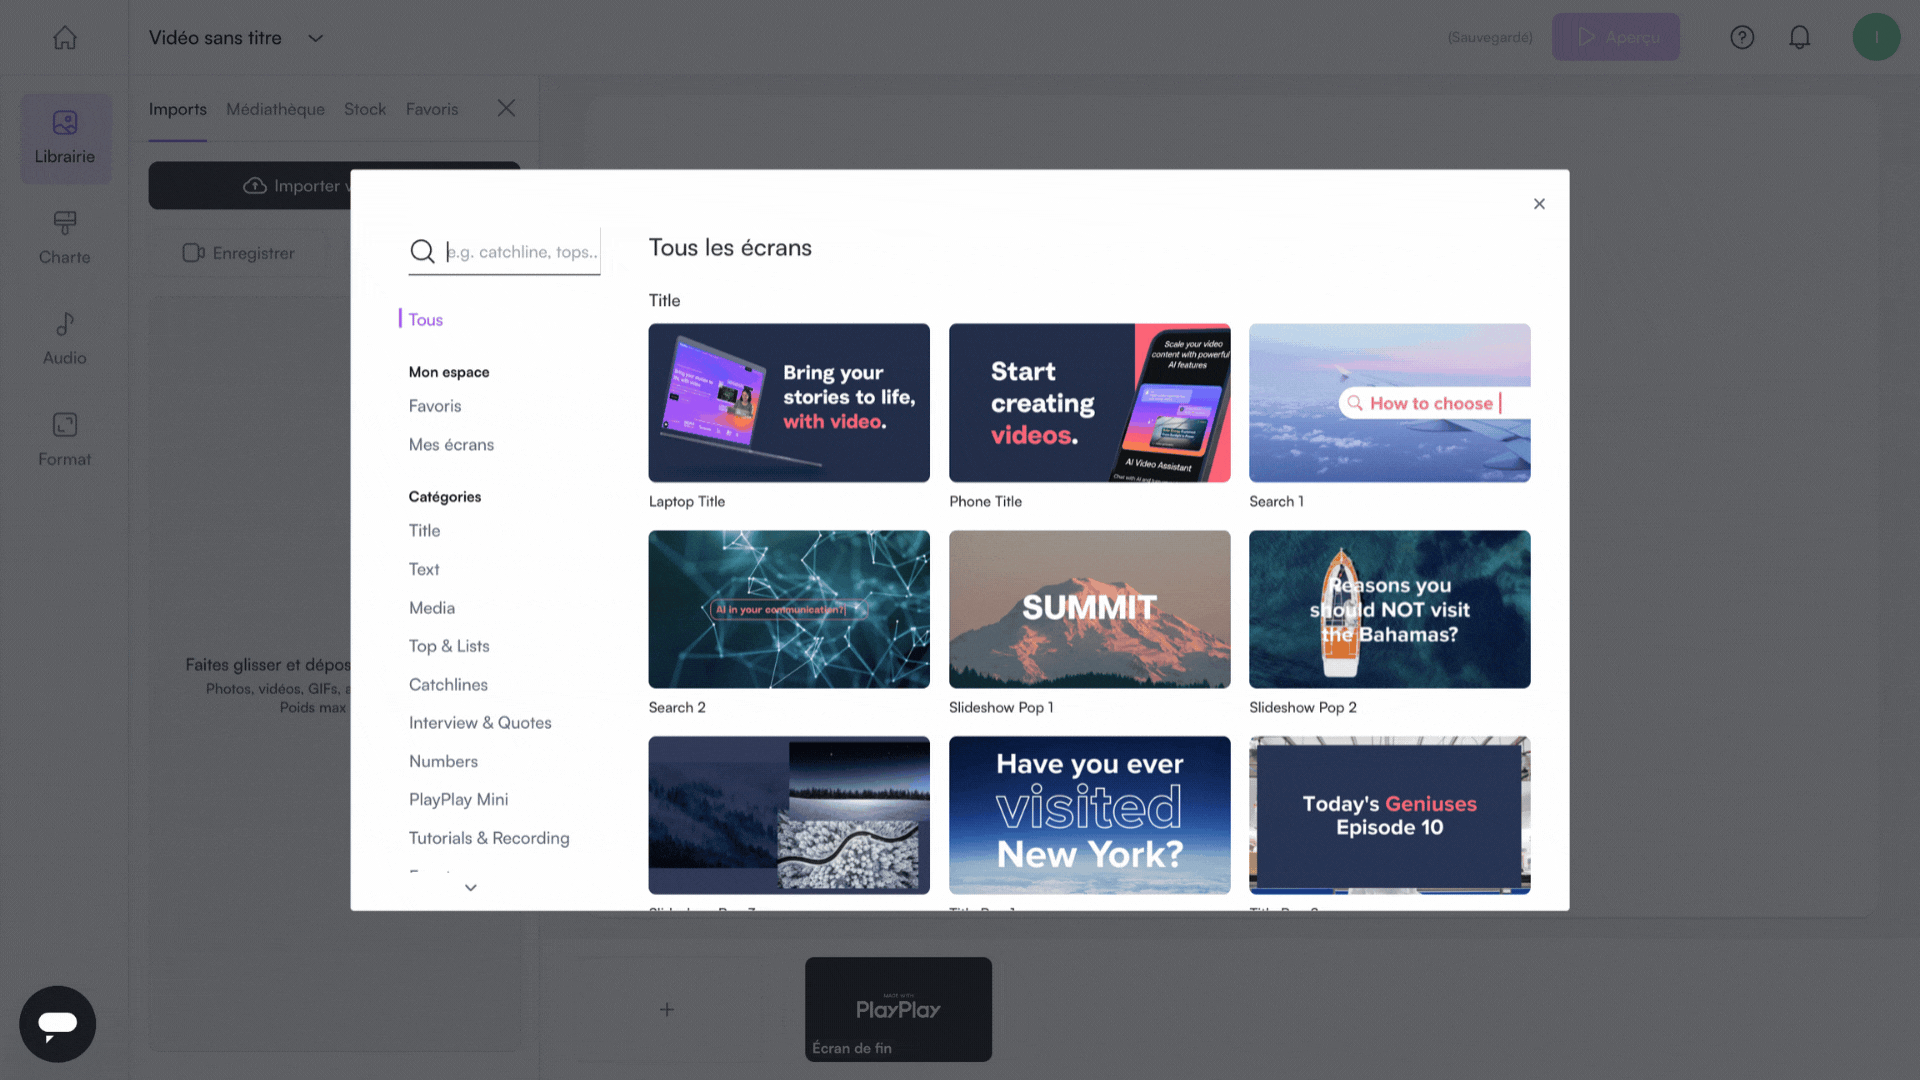Expand more categories with the down chevron
Viewport: 1920px width, 1080px height.
471,888
